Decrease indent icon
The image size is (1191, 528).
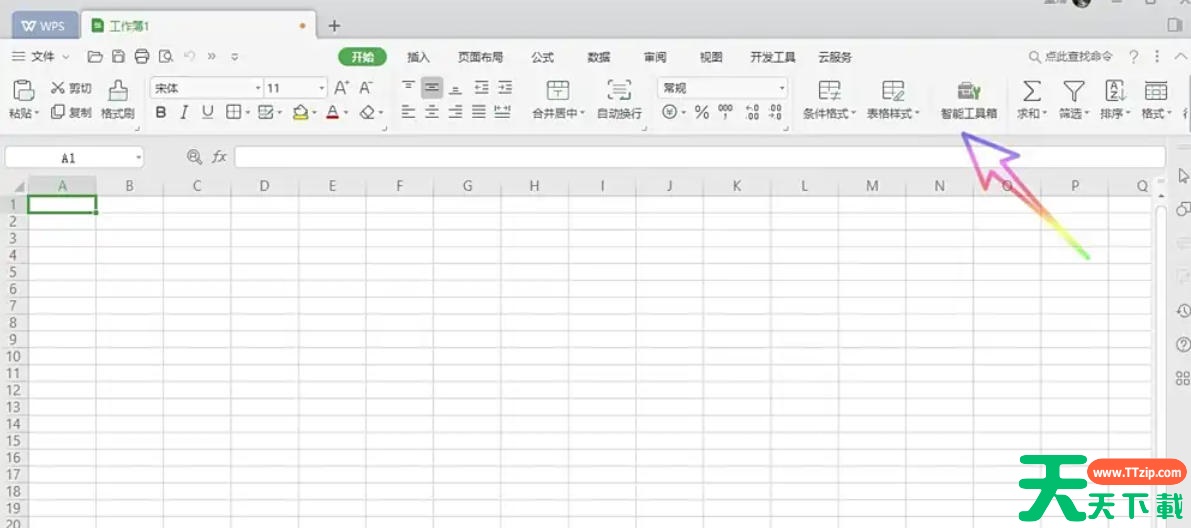tap(481, 87)
